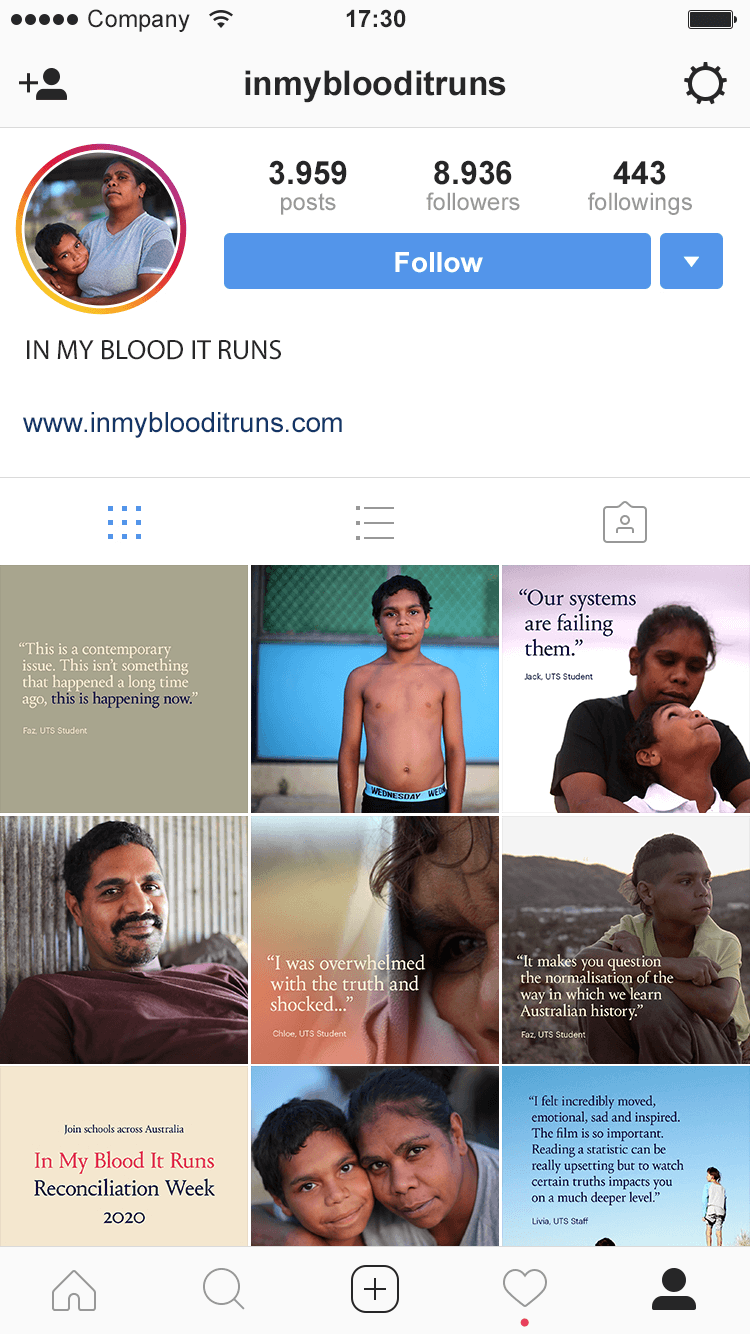Open the profile picture story ring
Image resolution: width=750 pixels, height=1334 pixels.
click(101, 230)
